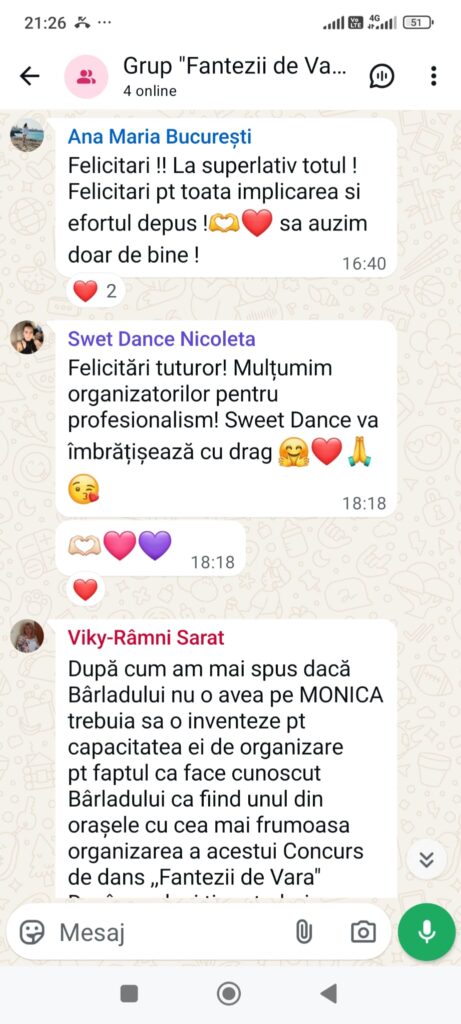Tap the heart reaction under emoji message
461x1024 pixels.
pyautogui.click(x=85, y=590)
